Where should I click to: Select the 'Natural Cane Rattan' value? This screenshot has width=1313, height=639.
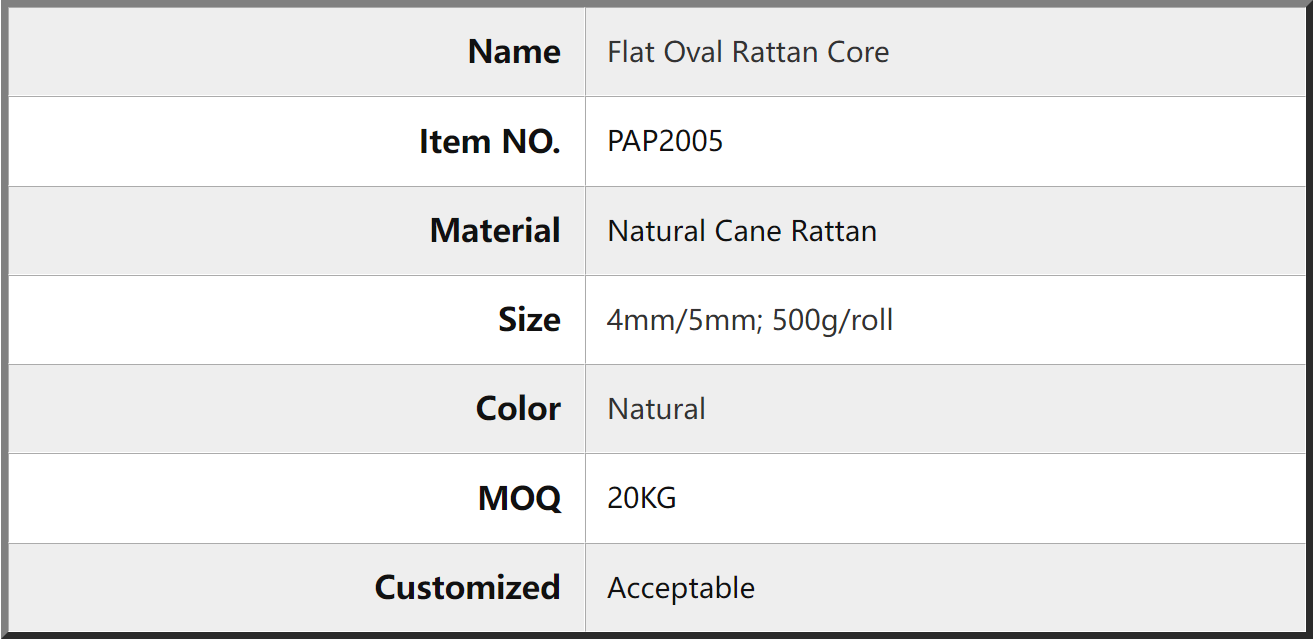(742, 231)
